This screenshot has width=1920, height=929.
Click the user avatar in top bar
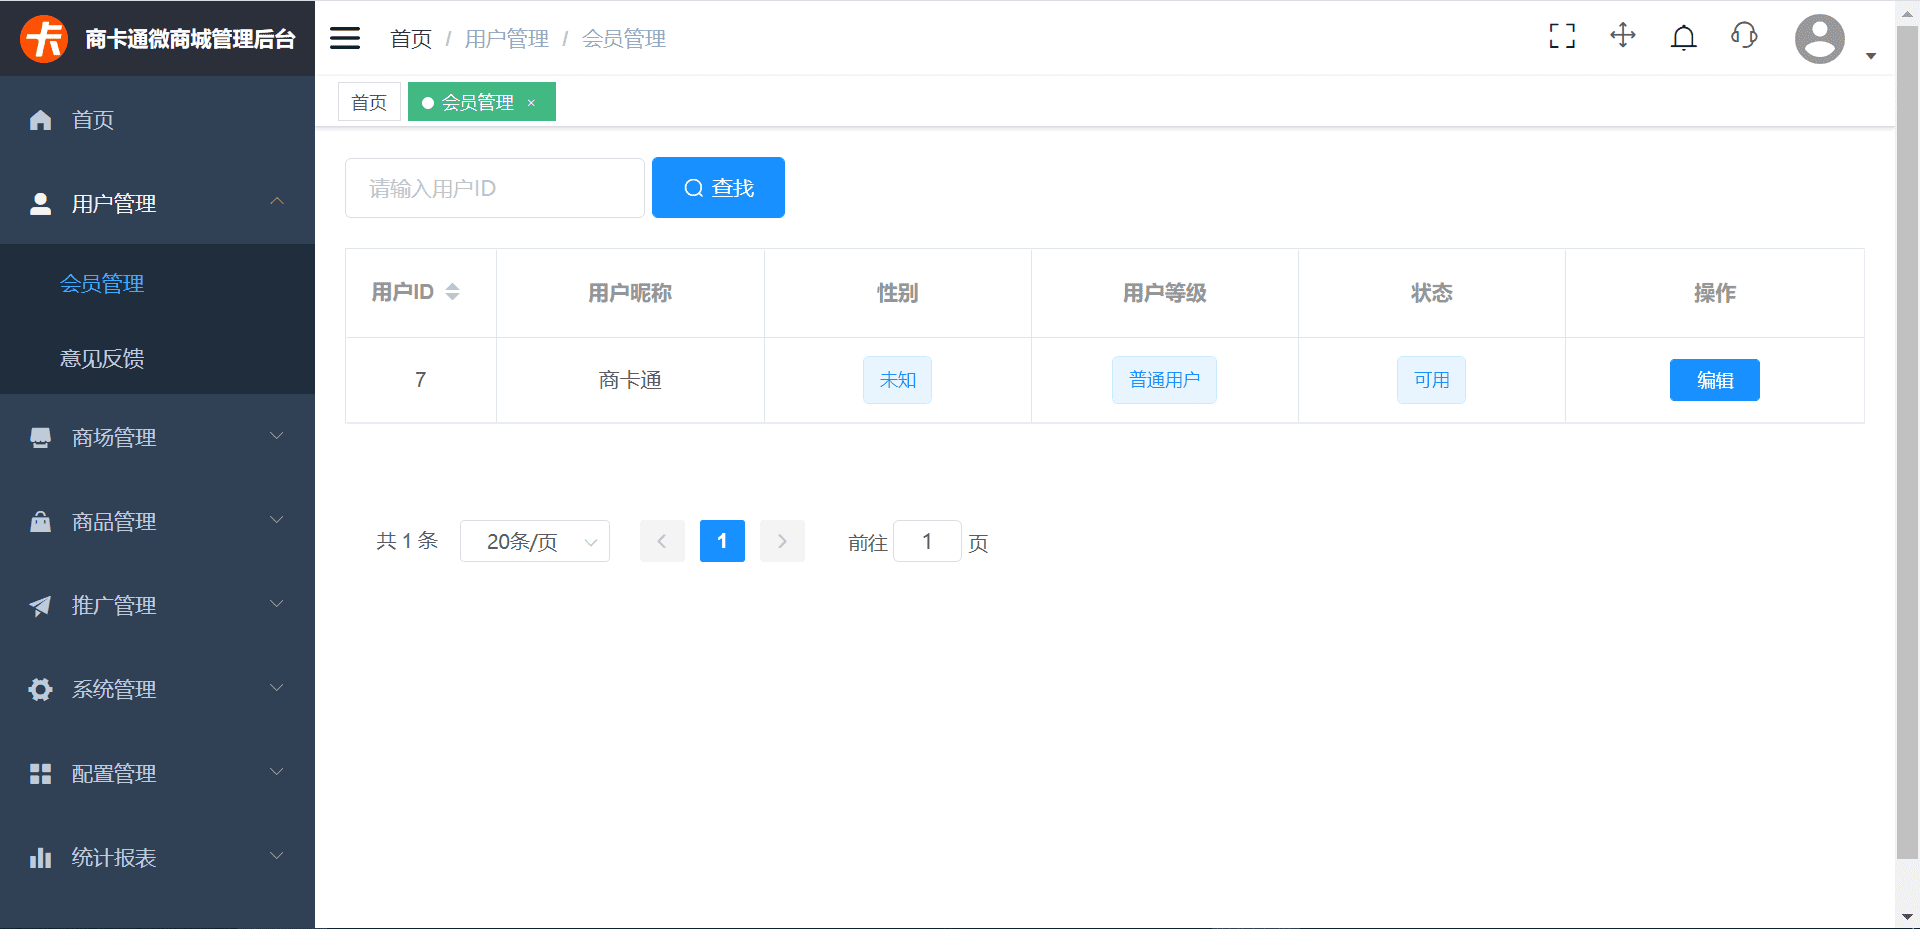tap(1819, 38)
